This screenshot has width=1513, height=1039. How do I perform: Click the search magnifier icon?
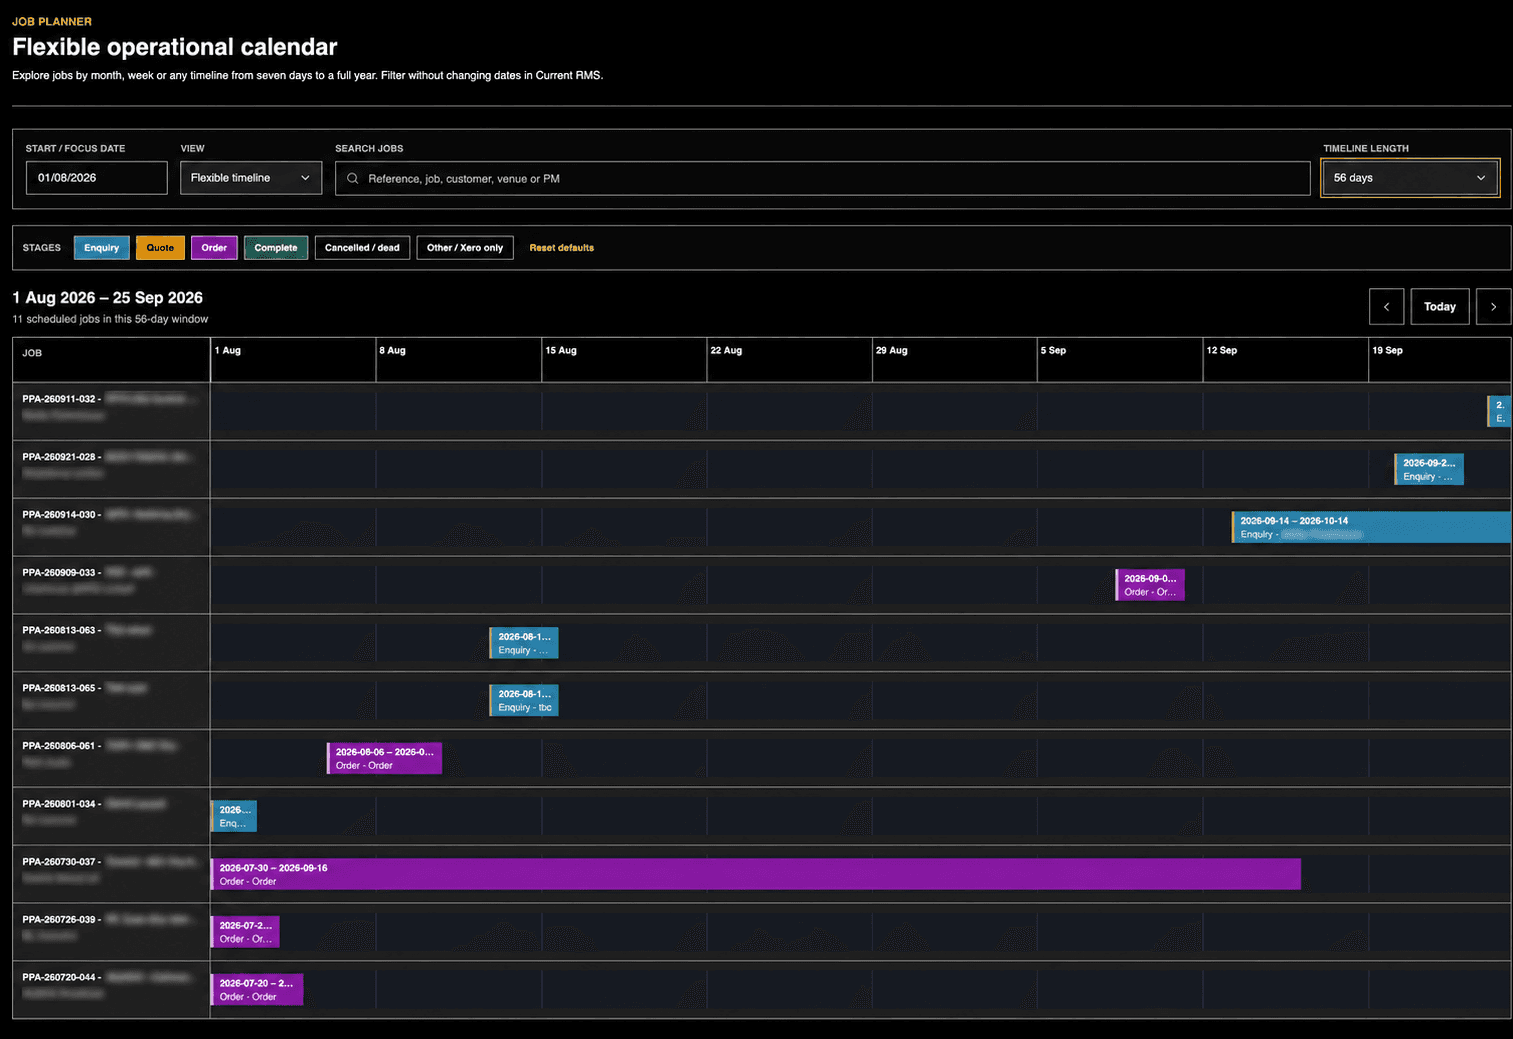(353, 178)
